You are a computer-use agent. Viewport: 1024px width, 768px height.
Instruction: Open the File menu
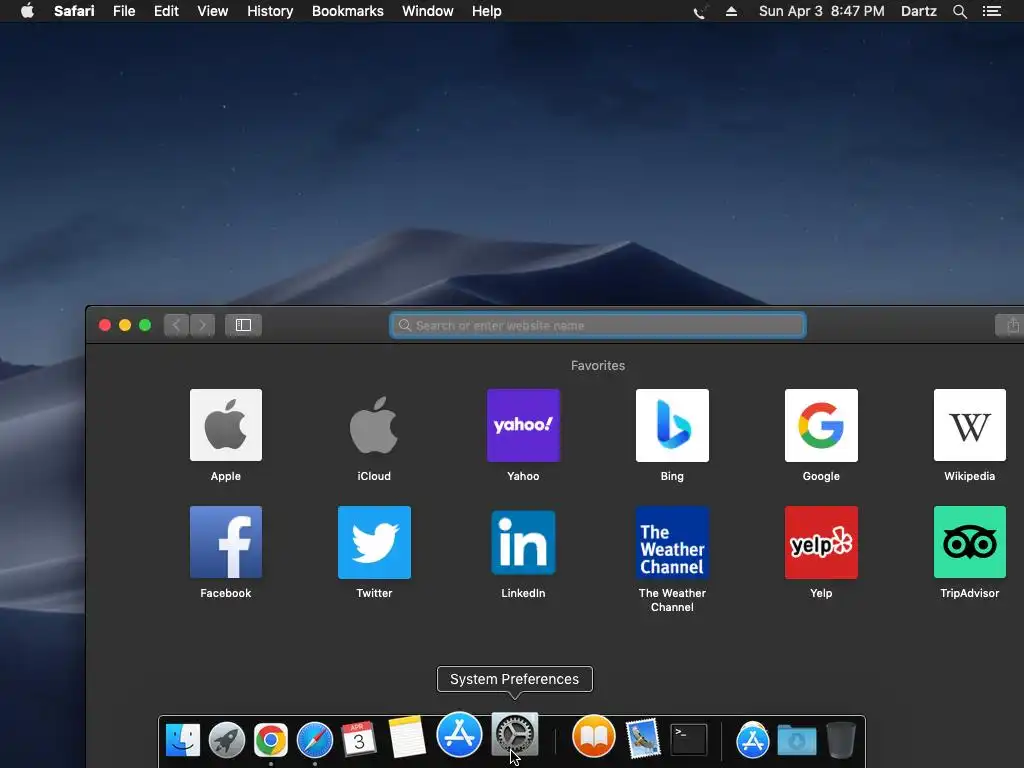(x=124, y=11)
